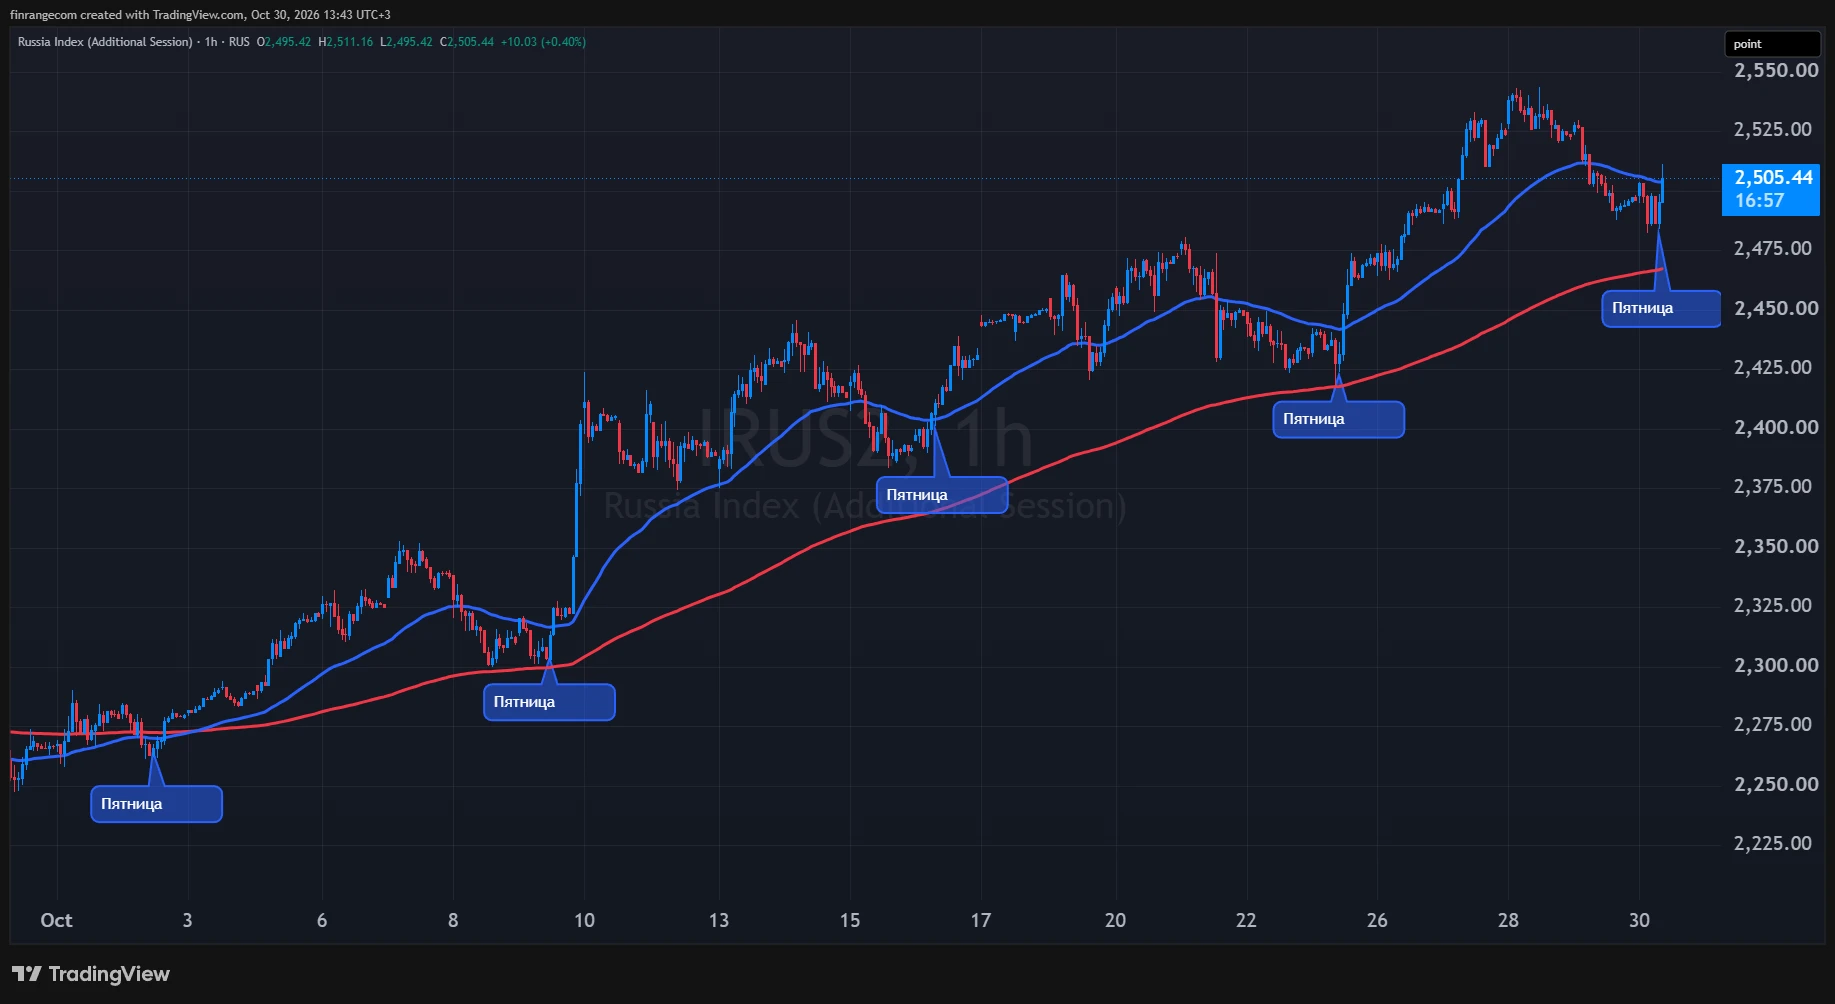Click the 2,425.00 price axis label
Screen dimensions: 1835x1004
pos(1773,367)
